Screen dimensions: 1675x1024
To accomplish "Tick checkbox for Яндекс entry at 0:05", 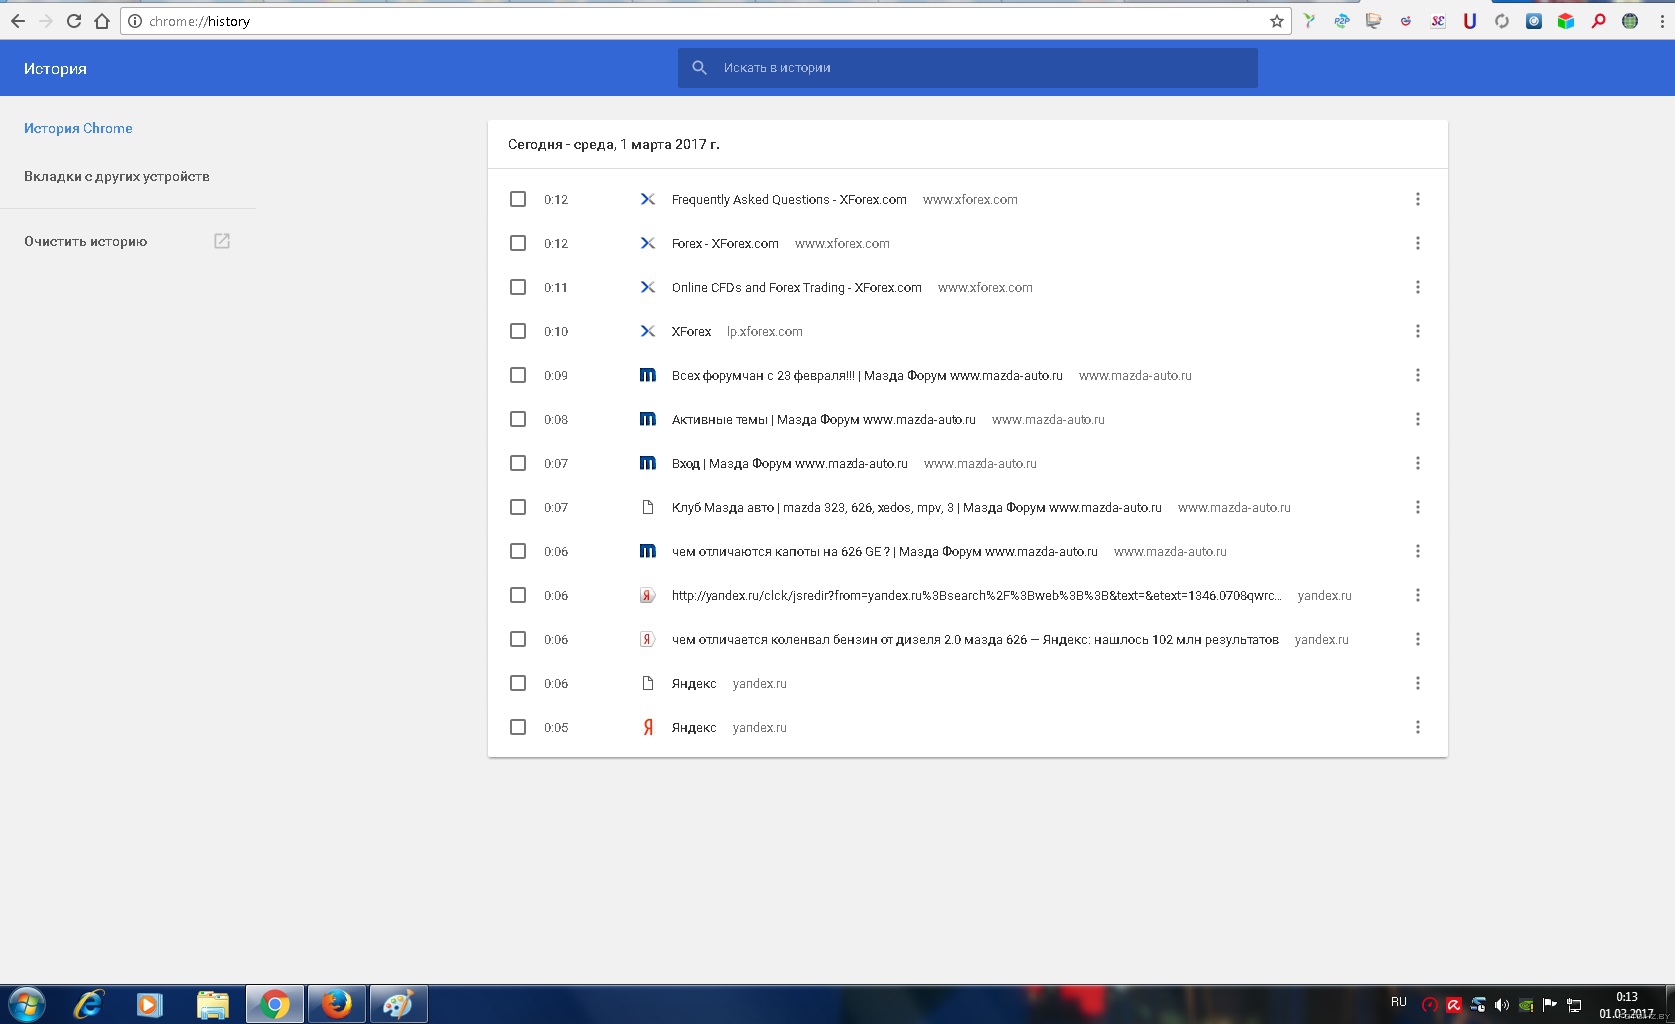I will (518, 727).
